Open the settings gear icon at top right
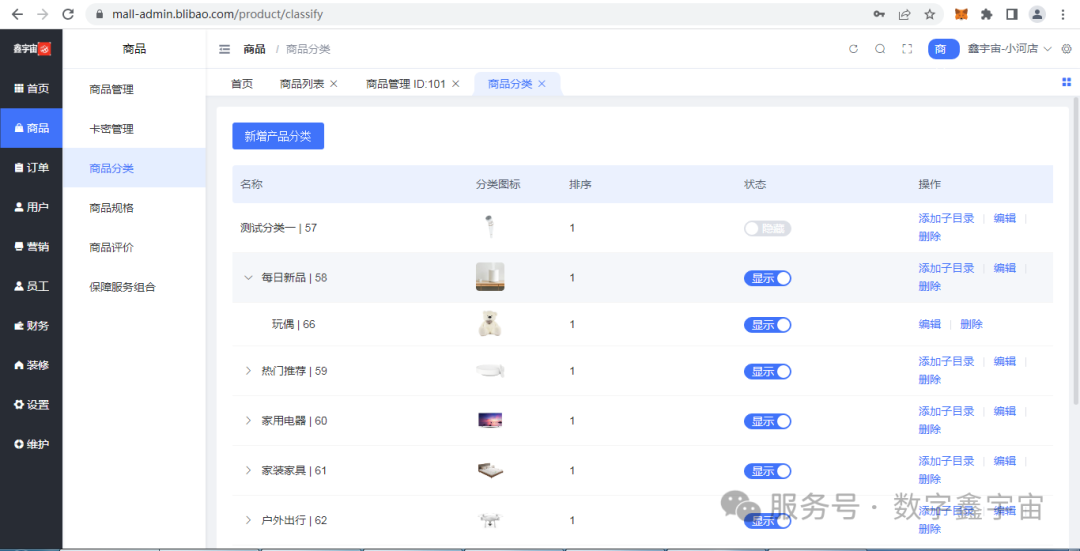 click(x=1066, y=49)
